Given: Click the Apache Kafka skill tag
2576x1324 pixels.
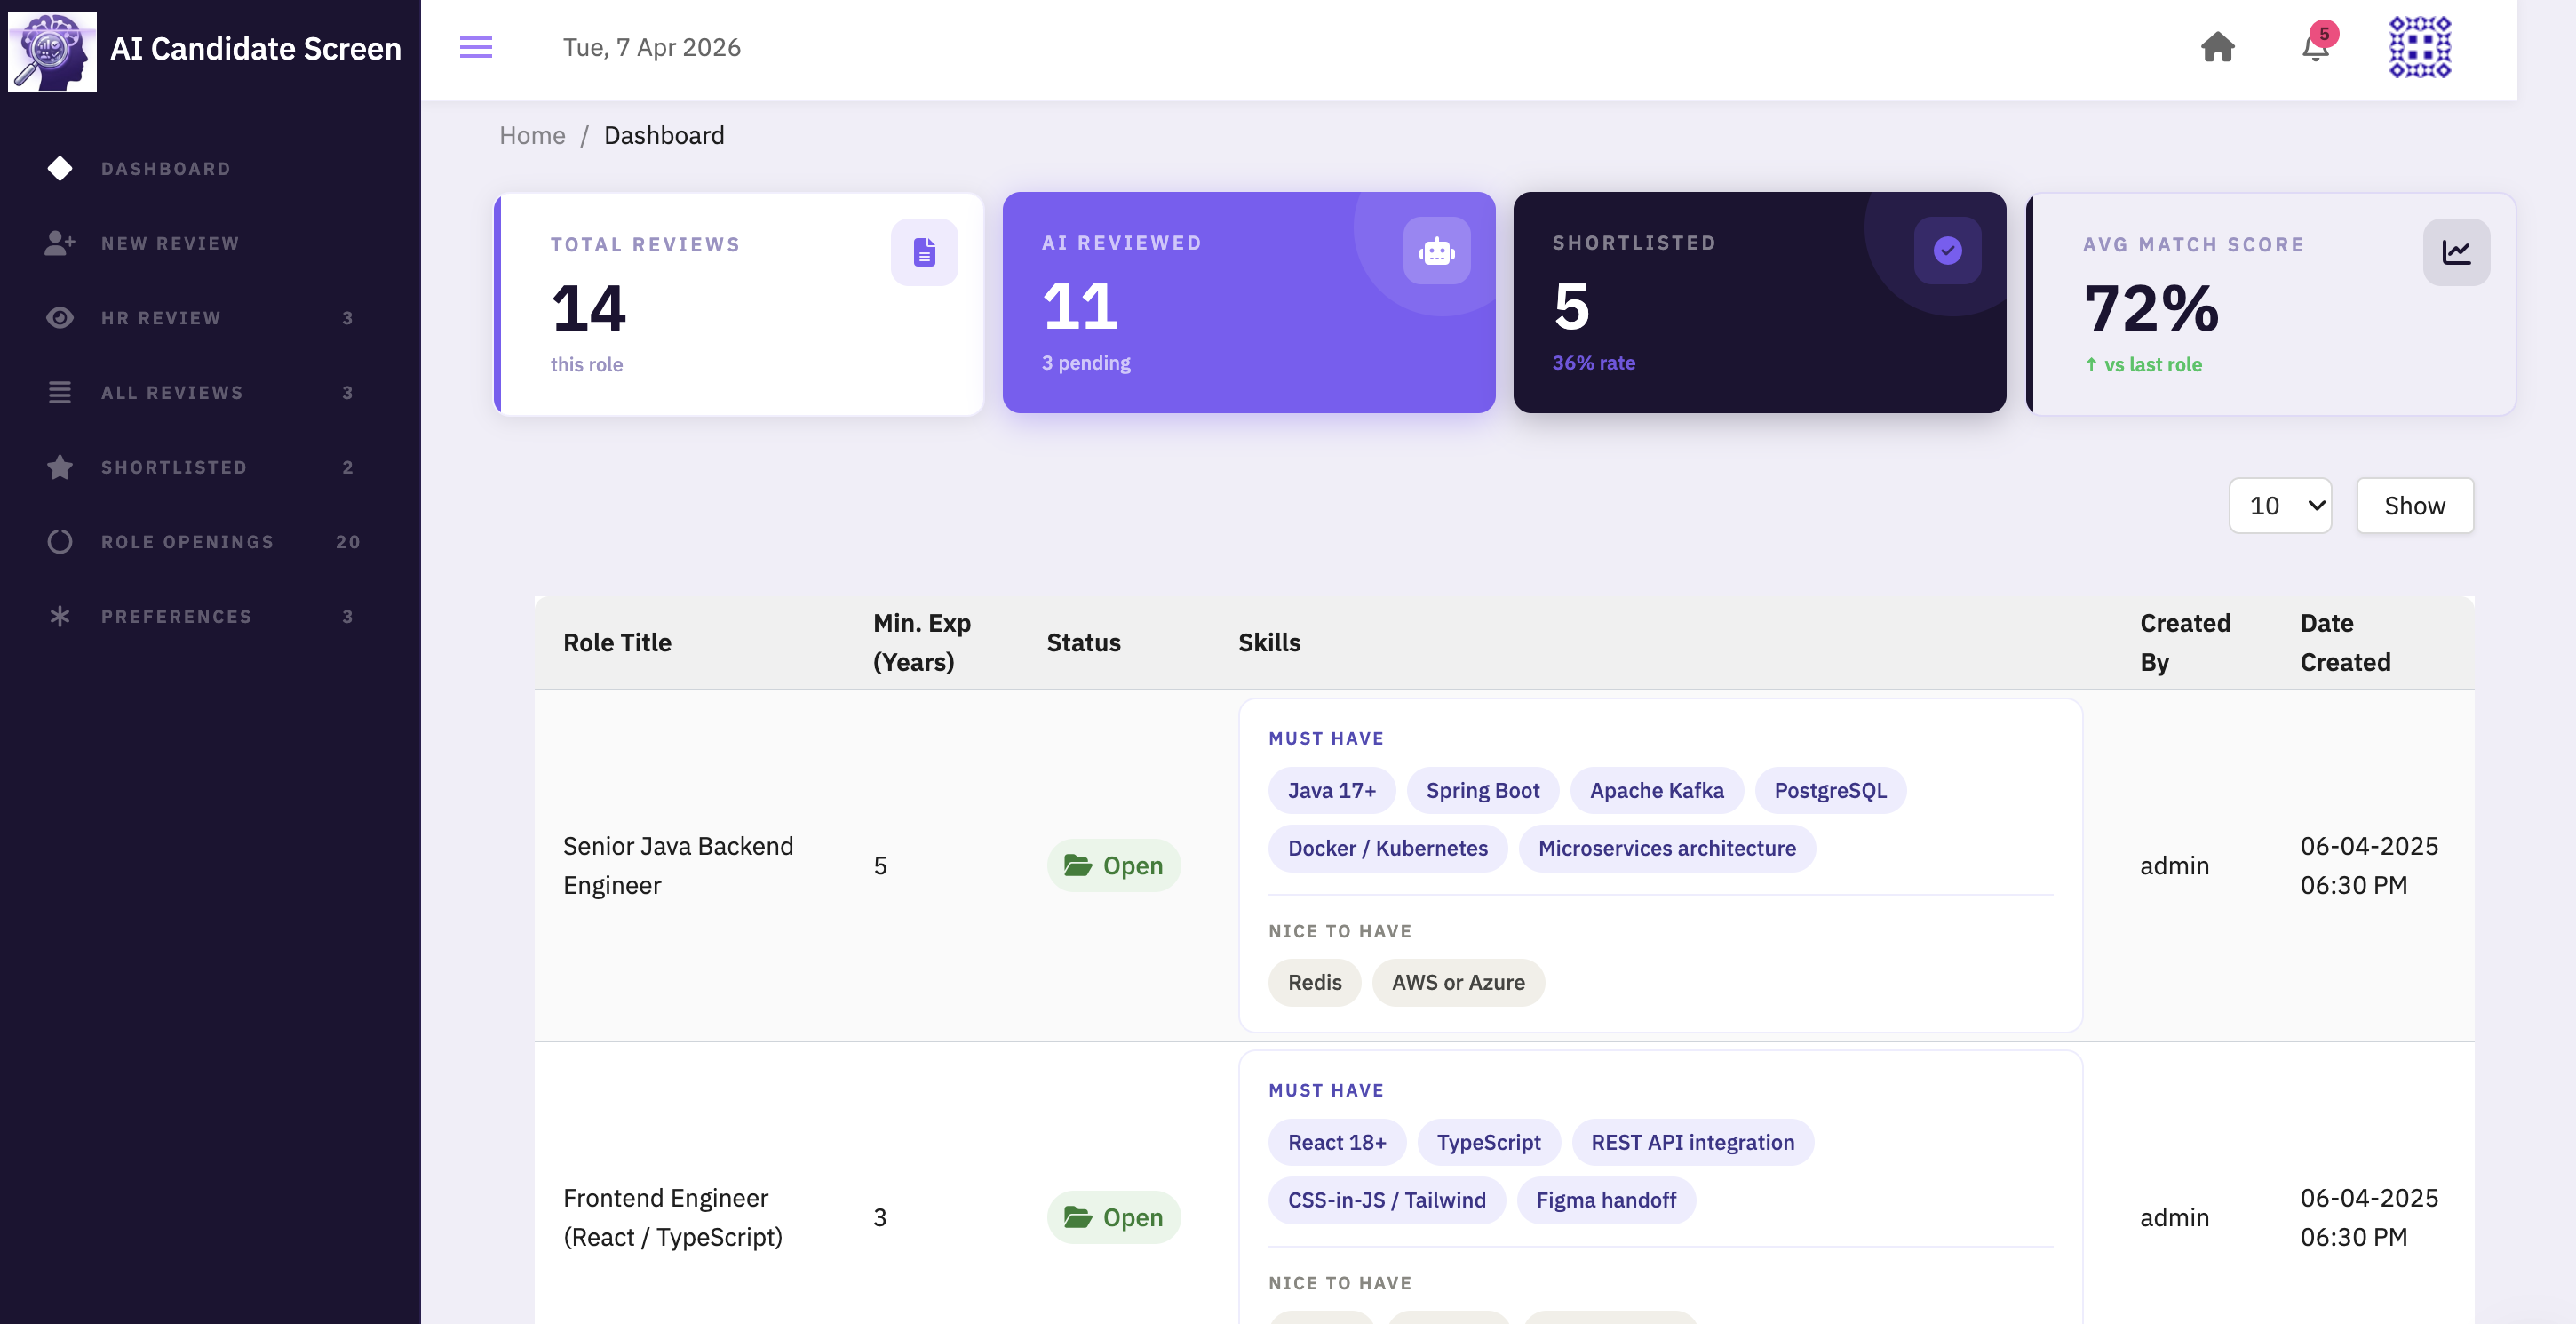Looking at the screenshot, I should pyautogui.click(x=1656, y=790).
